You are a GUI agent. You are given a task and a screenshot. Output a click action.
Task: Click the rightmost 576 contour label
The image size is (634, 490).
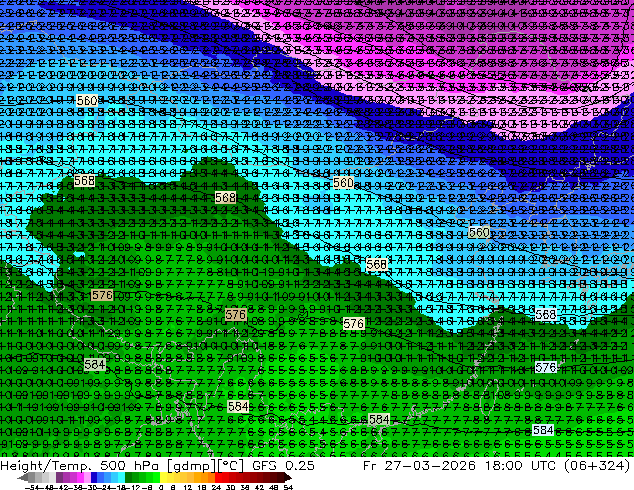point(545,368)
